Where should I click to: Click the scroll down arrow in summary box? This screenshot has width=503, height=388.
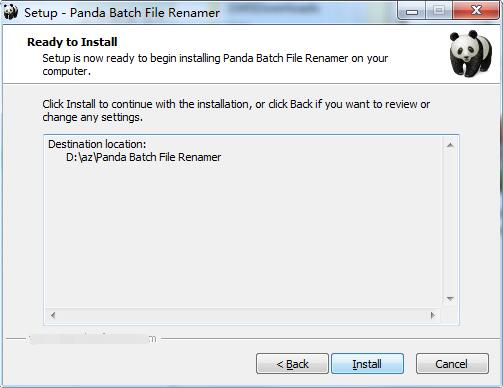(450, 298)
